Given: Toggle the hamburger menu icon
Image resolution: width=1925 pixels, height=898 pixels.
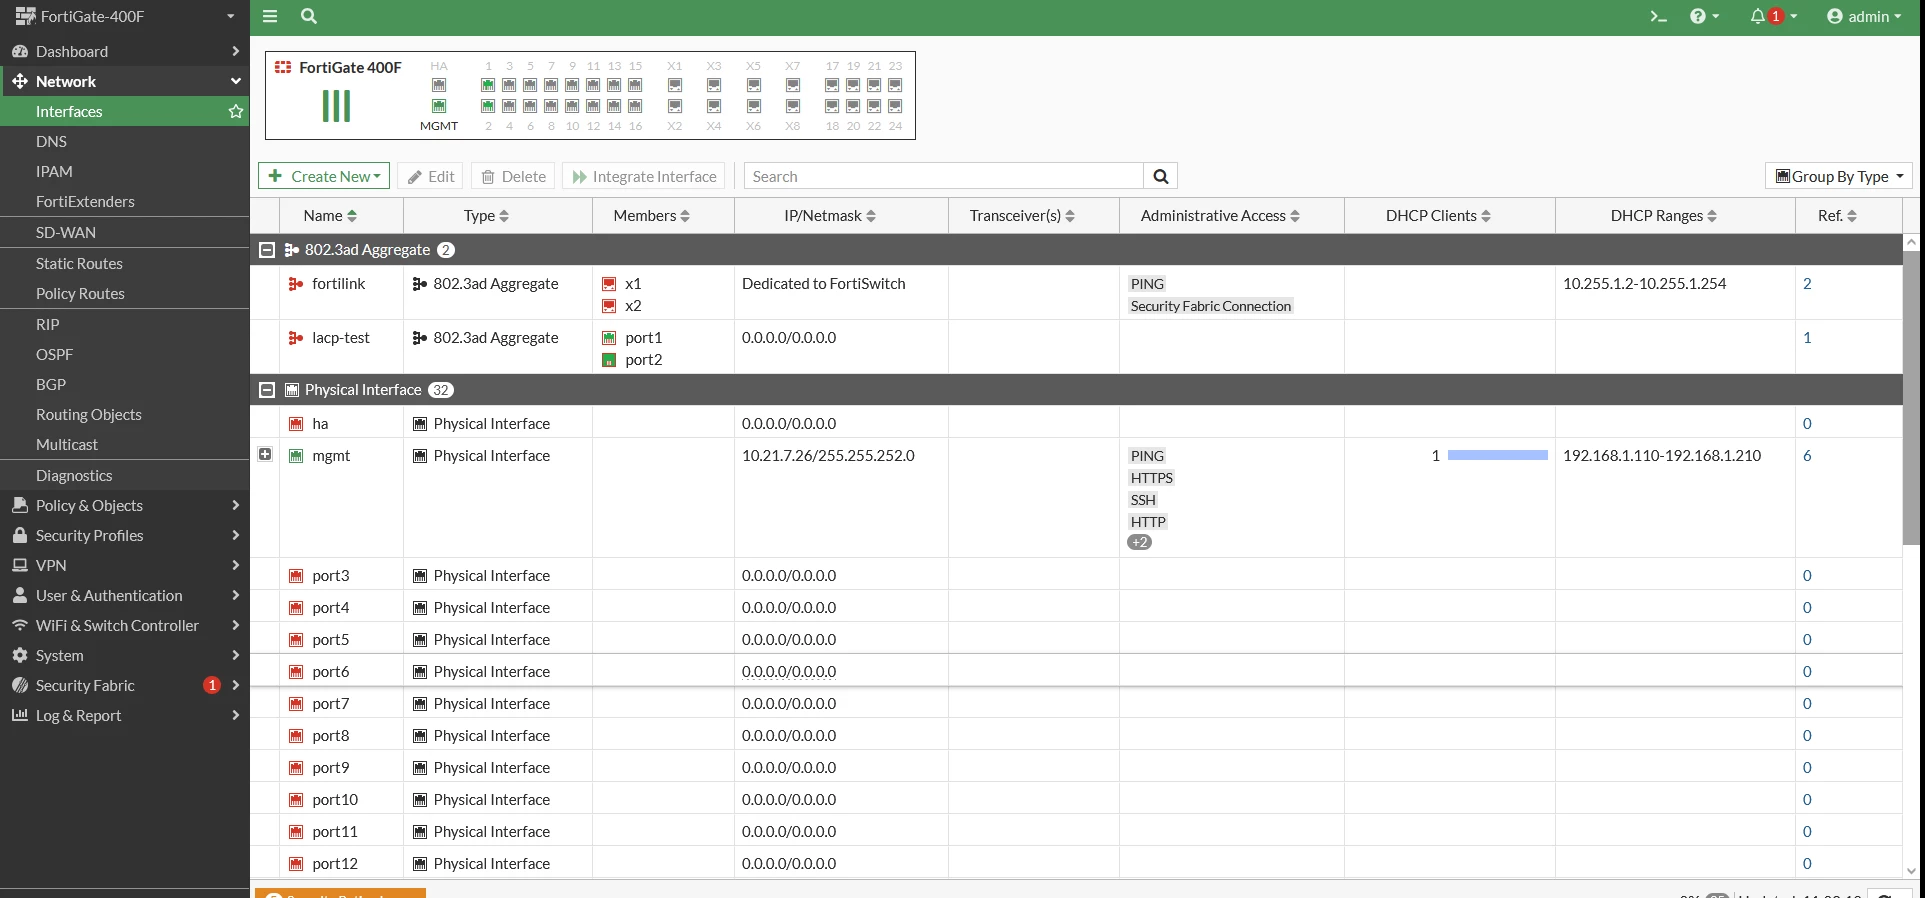Looking at the screenshot, I should [270, 16].
